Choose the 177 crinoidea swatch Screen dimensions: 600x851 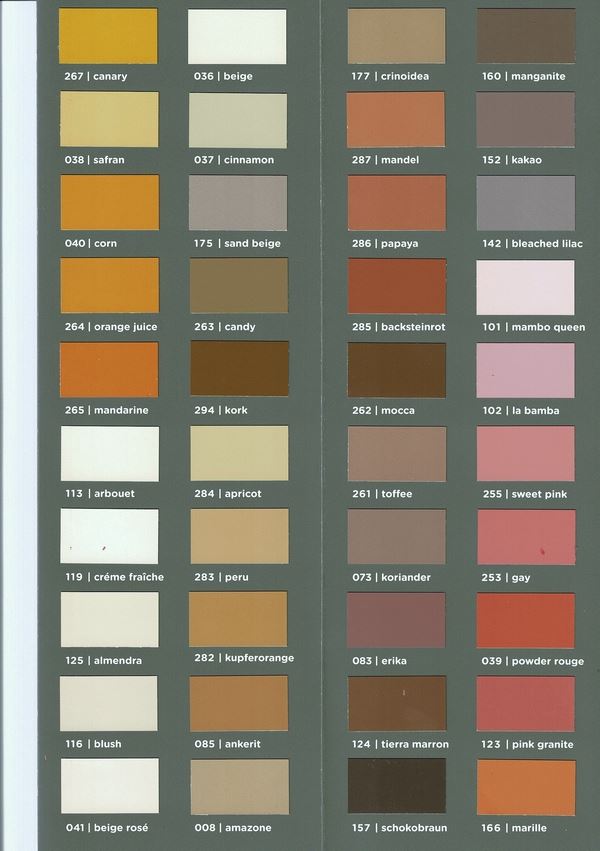[396, 36]
